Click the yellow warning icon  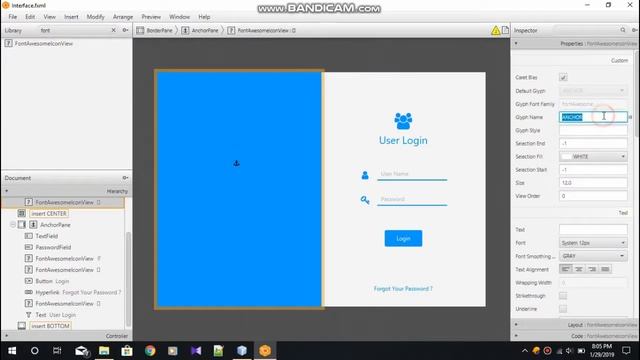(x=496, y=31)
